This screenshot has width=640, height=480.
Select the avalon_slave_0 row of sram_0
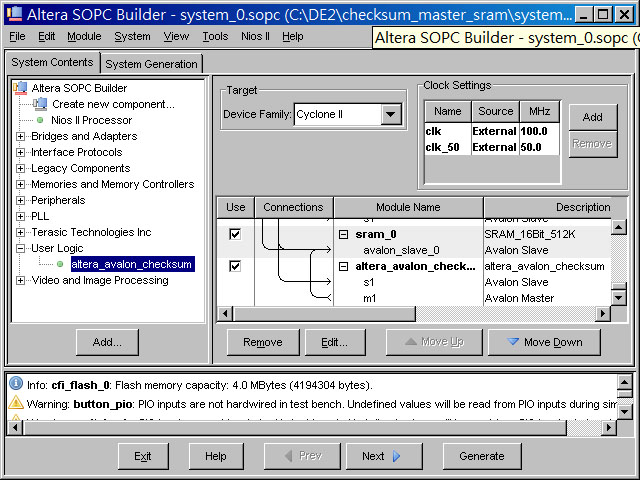(x=413, y=250)
